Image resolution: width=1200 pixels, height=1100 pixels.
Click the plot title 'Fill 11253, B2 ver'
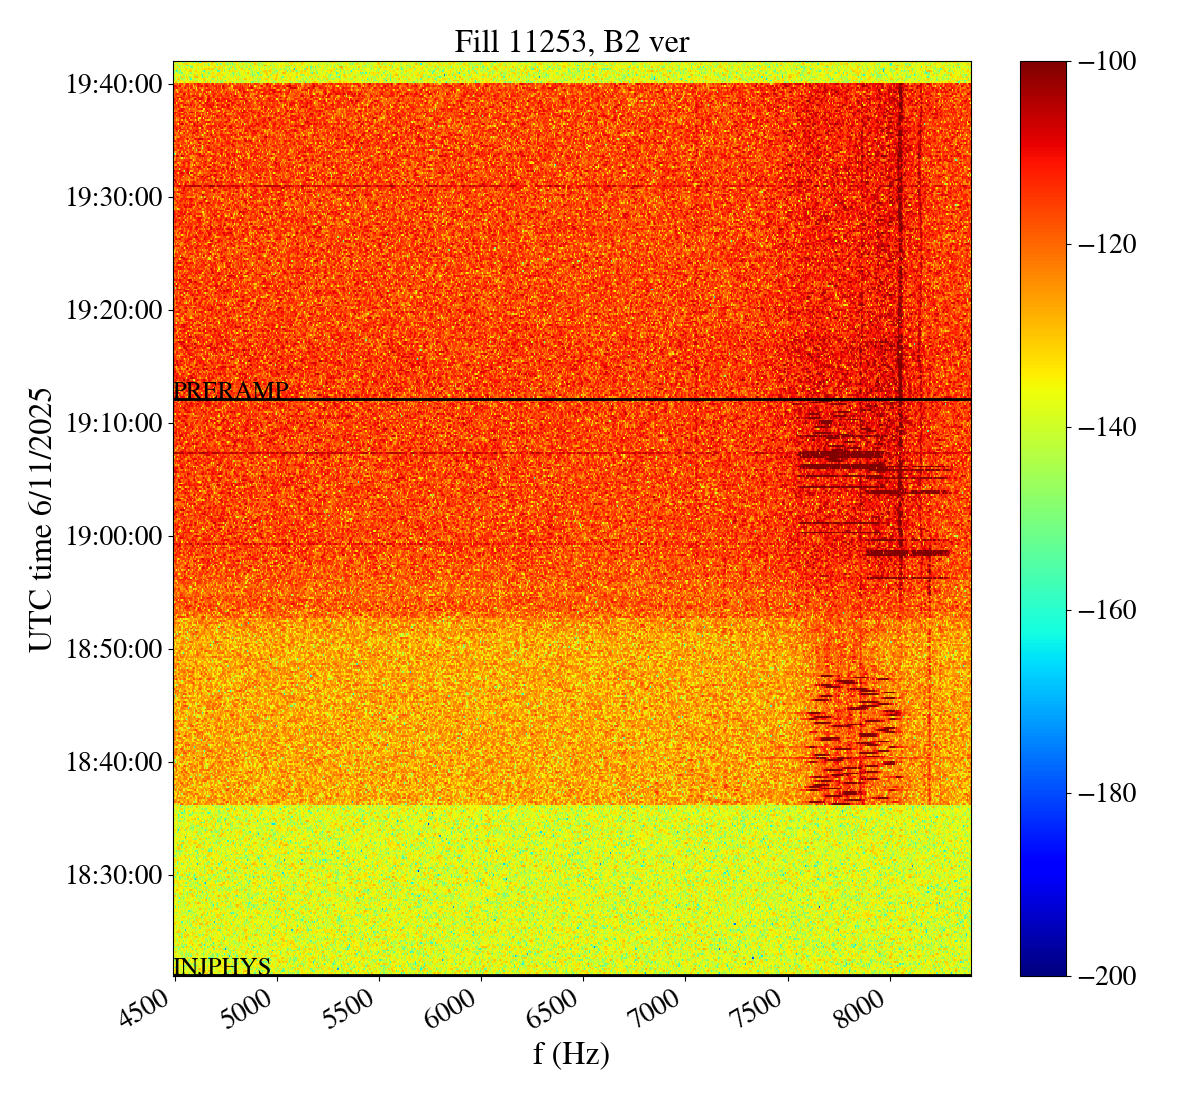[571, 41]
